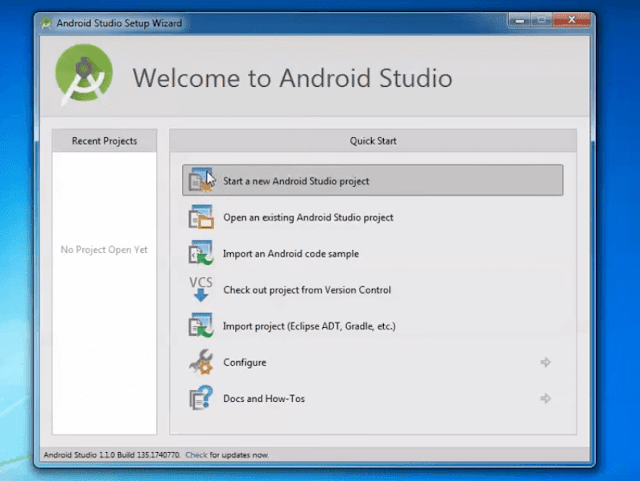Image resolution: width=640 pixels, height=481 pixels.
Task: Expand the Docs and How-Tos arrow
Action: (545, 398)
